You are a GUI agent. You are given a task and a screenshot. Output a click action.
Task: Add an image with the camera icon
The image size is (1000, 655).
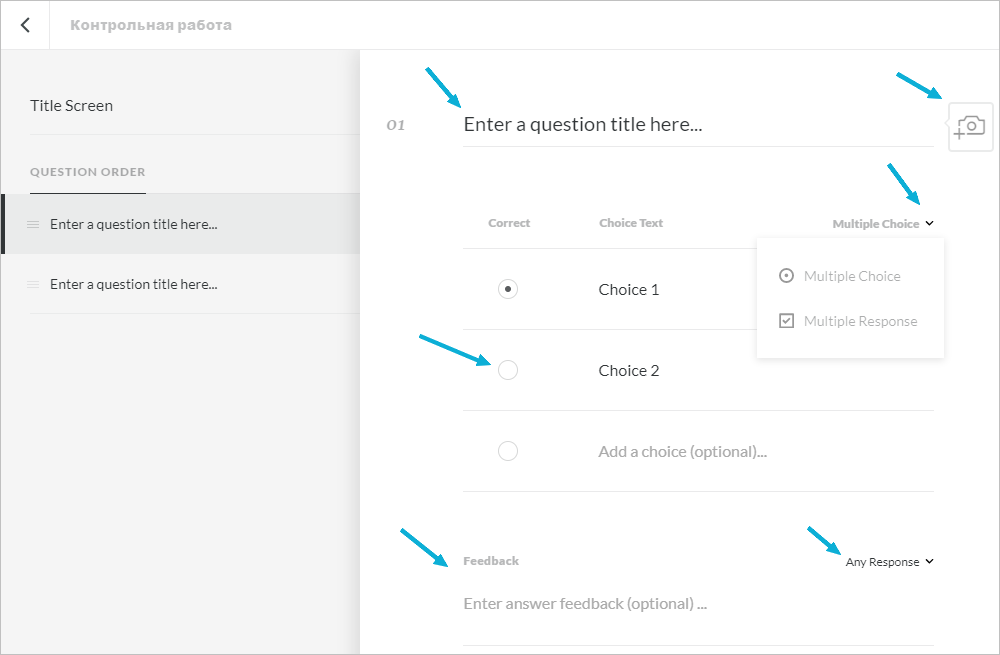coord(970,127)
